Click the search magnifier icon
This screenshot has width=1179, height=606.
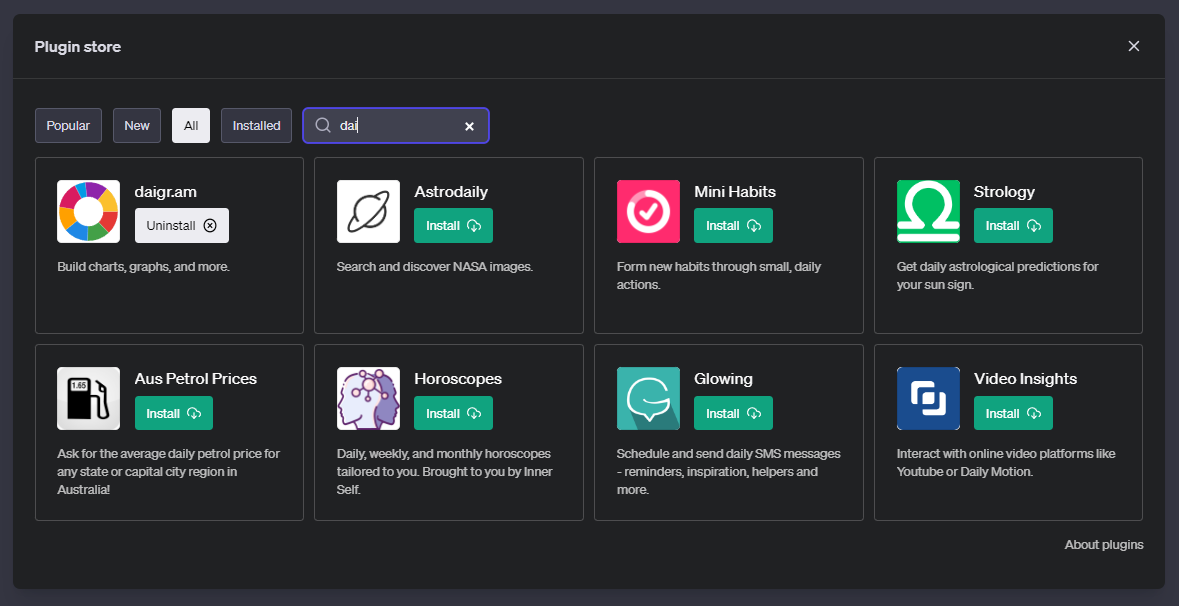[323, 126]
